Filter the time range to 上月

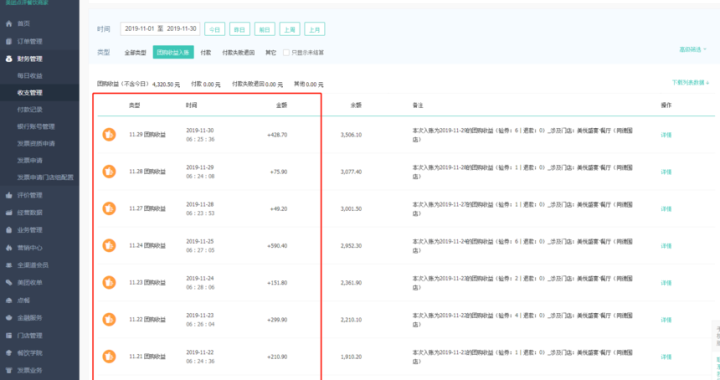315,29
